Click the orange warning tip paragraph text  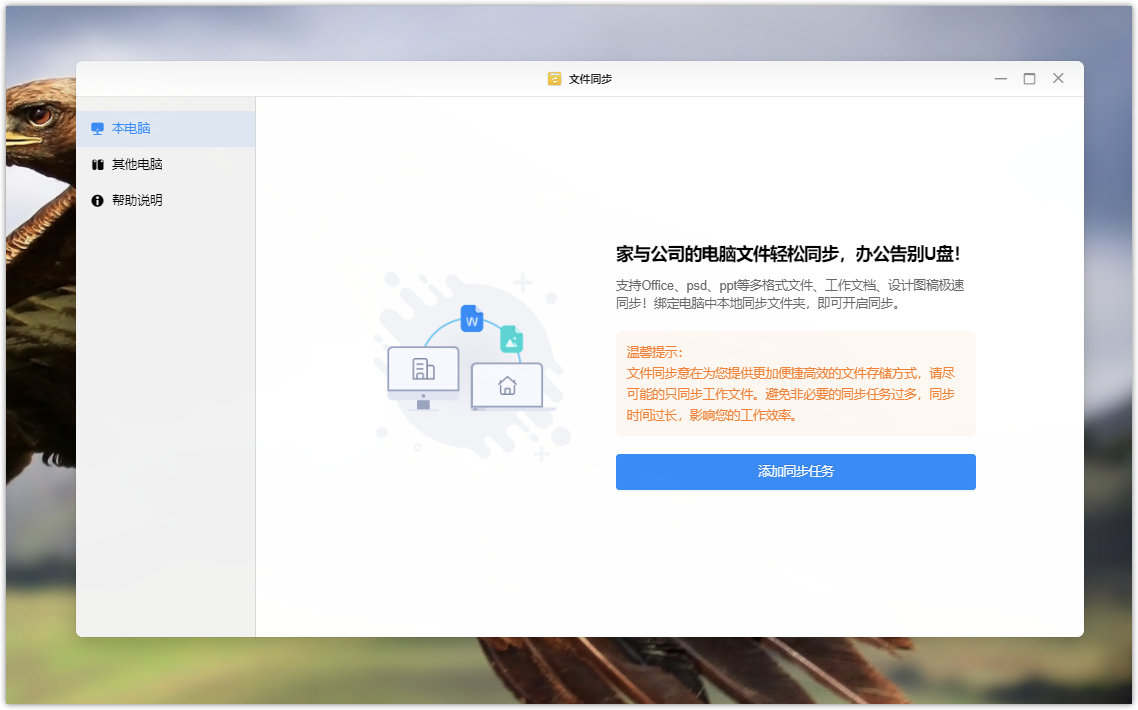pos(790,394)
